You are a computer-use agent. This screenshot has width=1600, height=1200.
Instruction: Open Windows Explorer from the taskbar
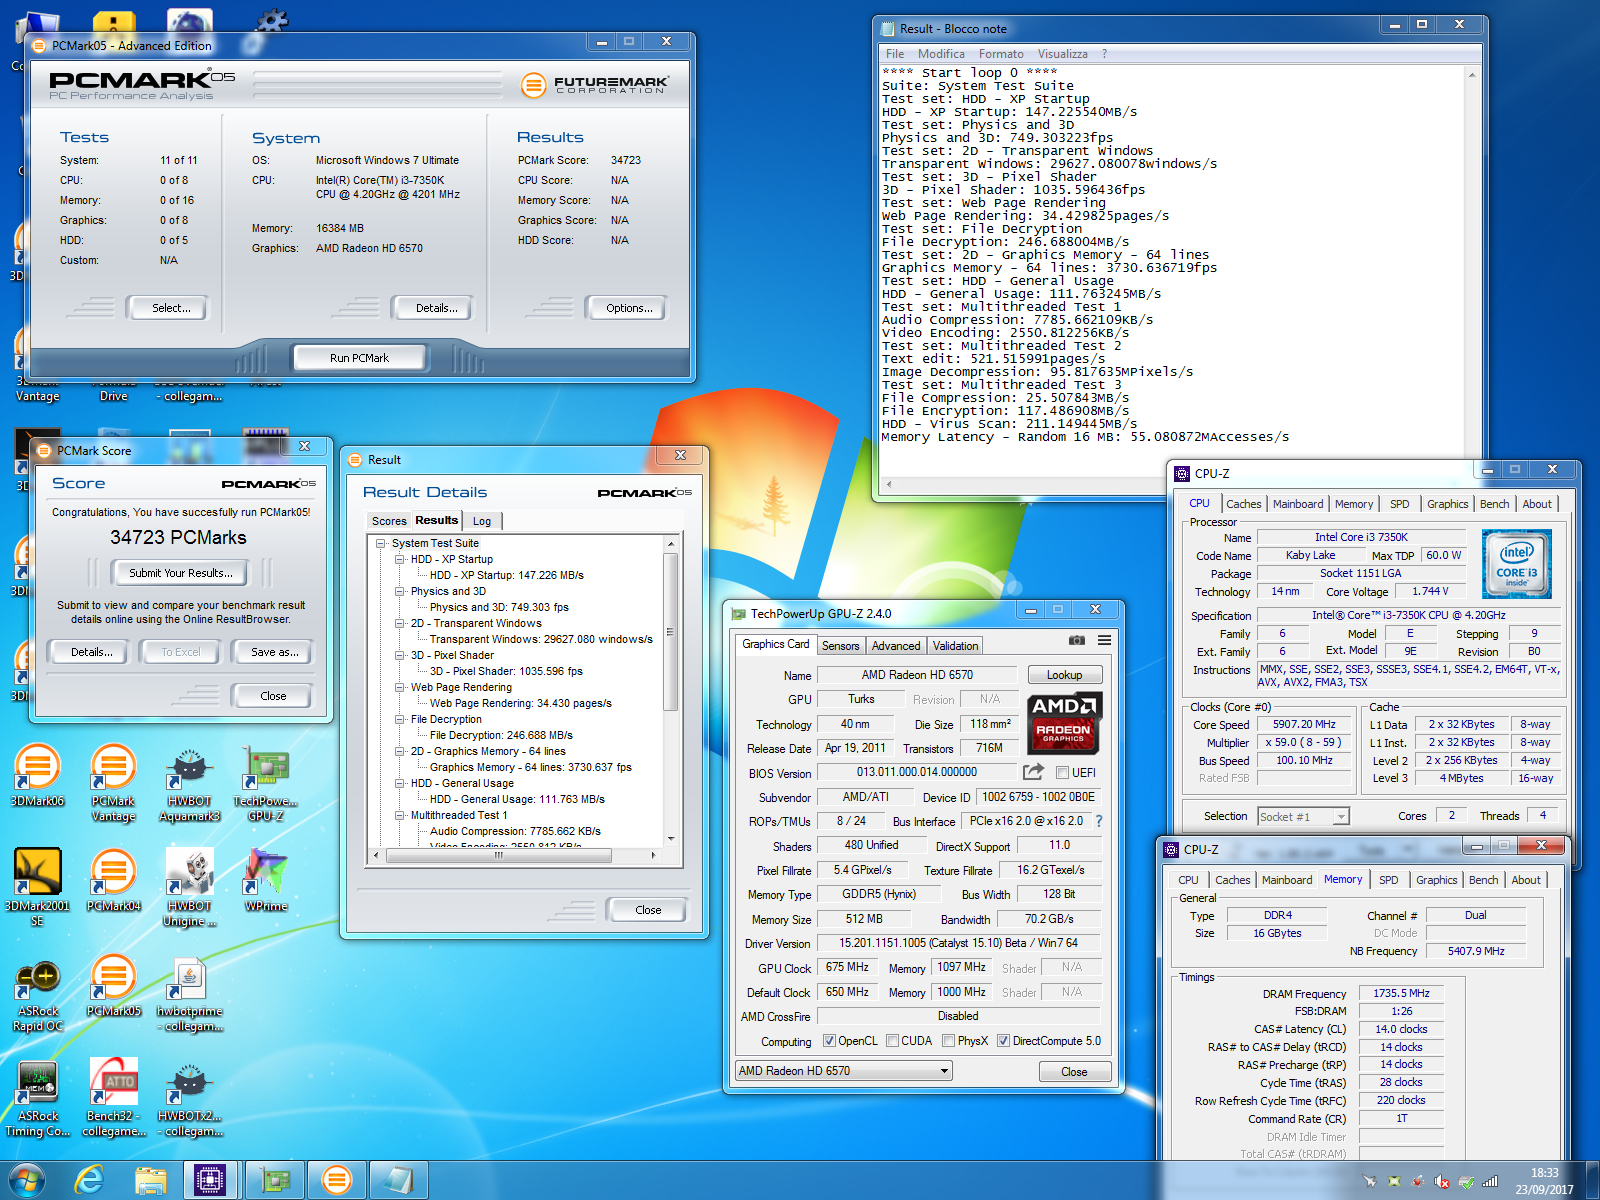tap(150, 1181)
